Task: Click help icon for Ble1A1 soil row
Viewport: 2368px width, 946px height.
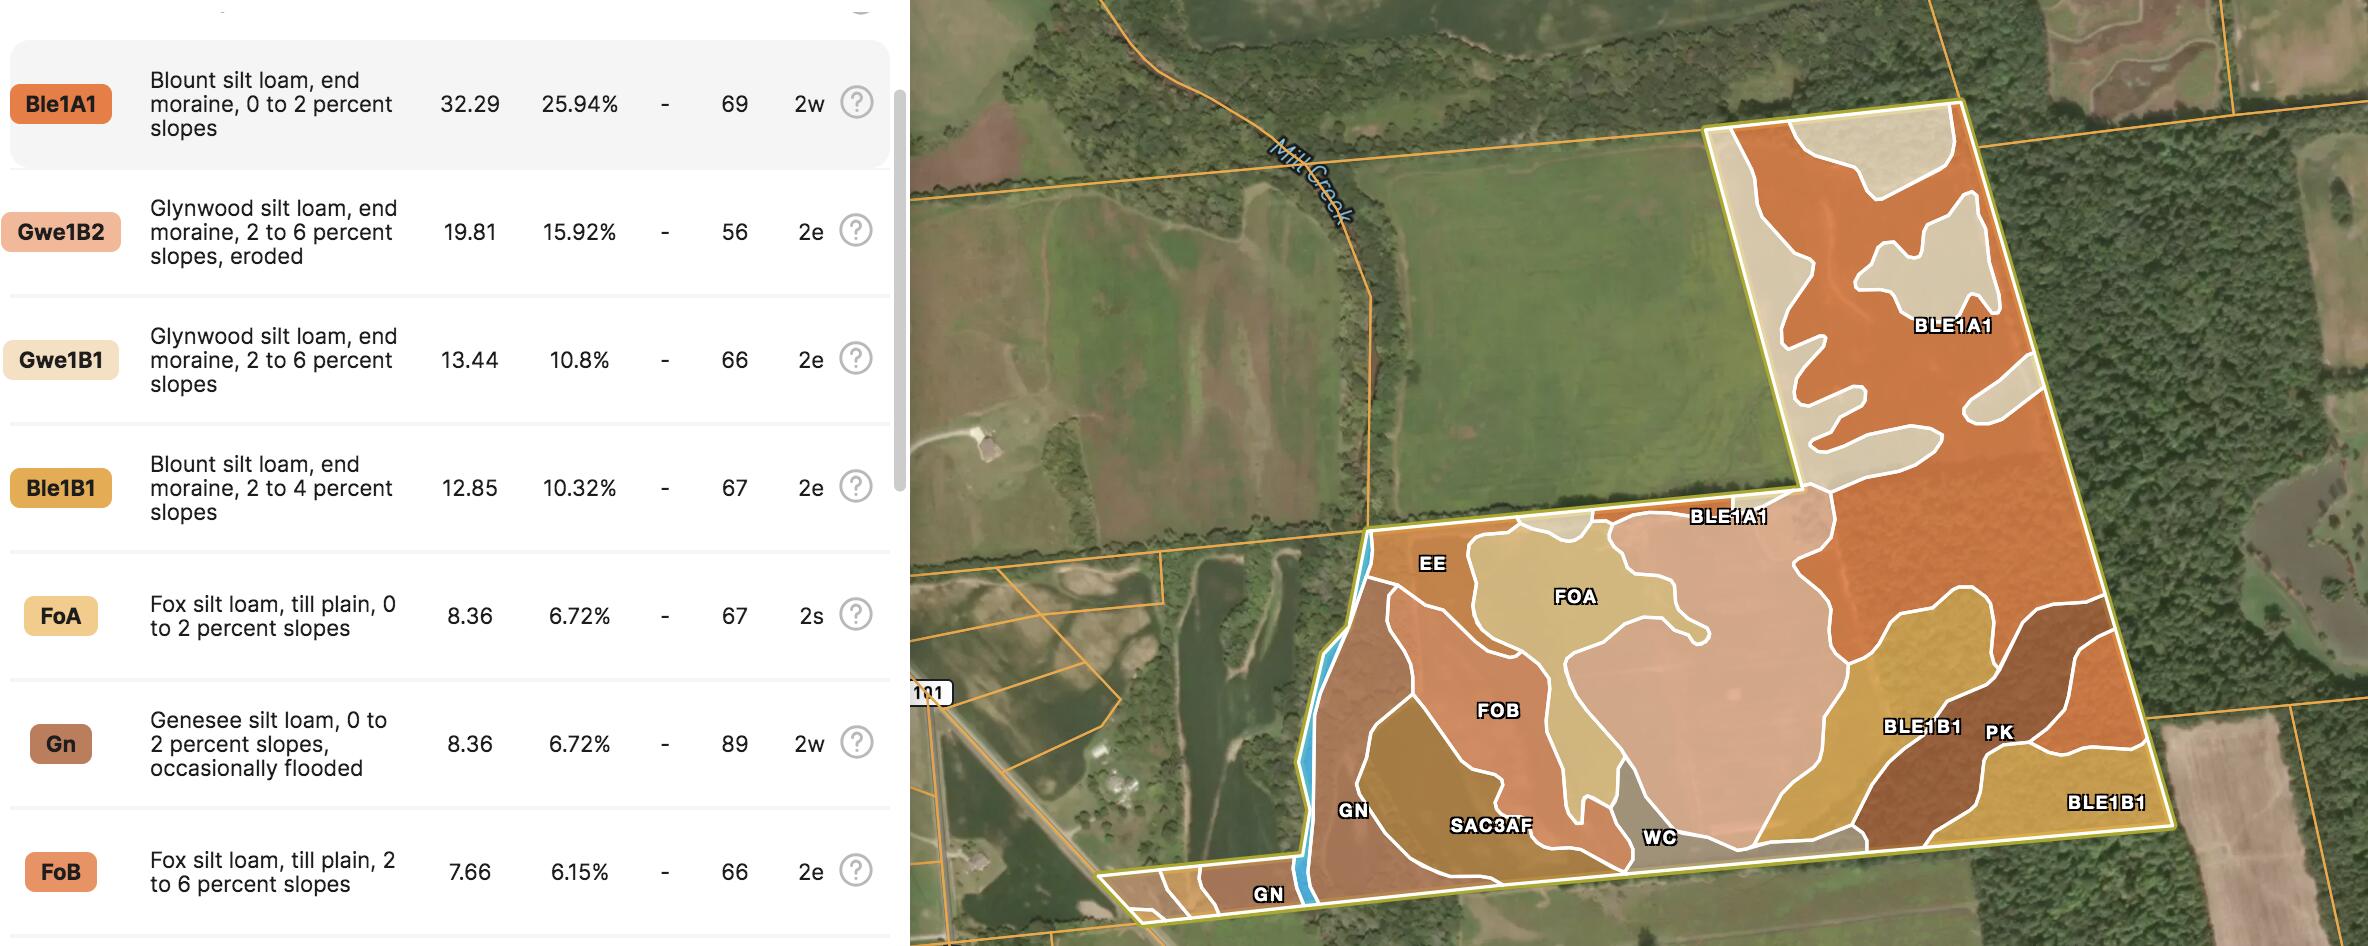Action: point(856,103)
